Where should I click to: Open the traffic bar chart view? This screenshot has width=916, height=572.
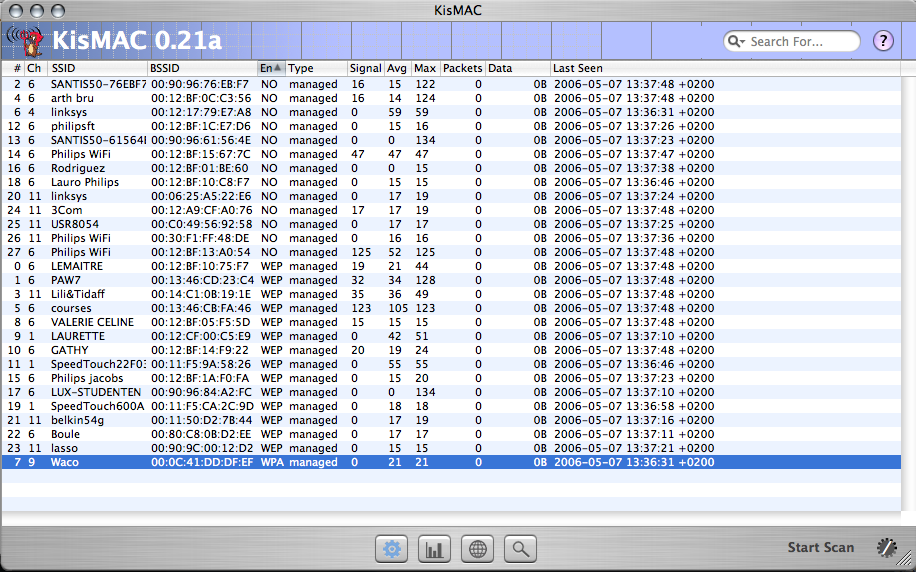(435, 548)
